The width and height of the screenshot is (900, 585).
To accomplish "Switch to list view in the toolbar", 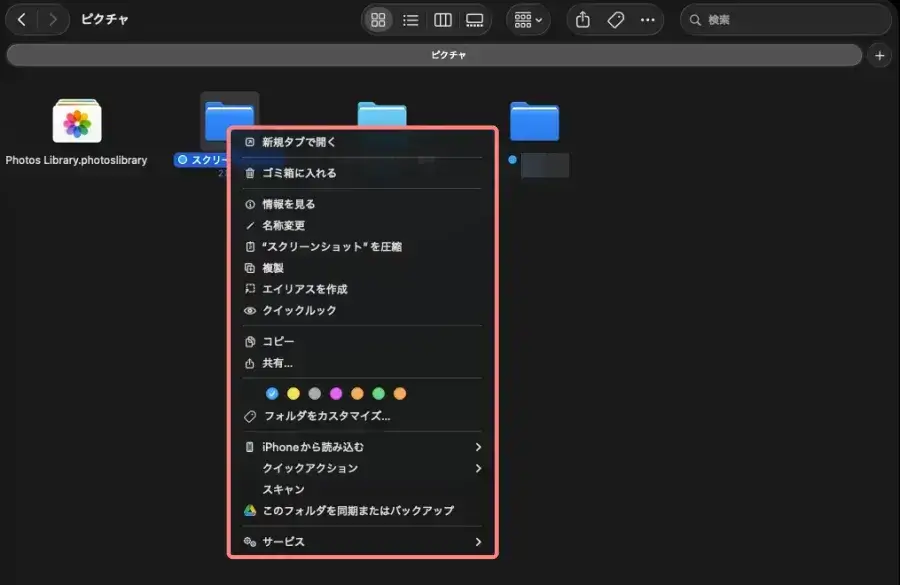I will 412,19.
